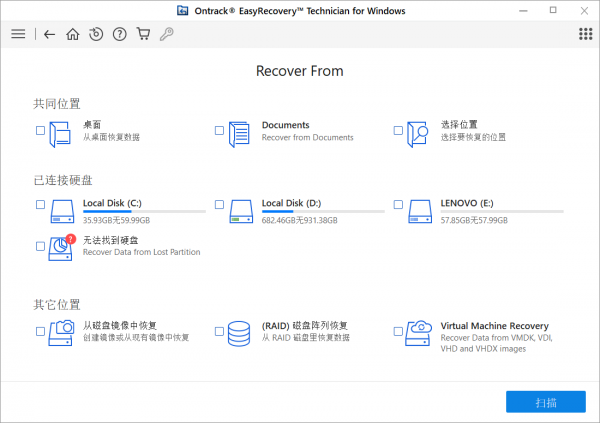Enable the lost partition (无法找到硬盘) checkbox
The height and width of the screenshot is (423, 600).
coord(40,246)
